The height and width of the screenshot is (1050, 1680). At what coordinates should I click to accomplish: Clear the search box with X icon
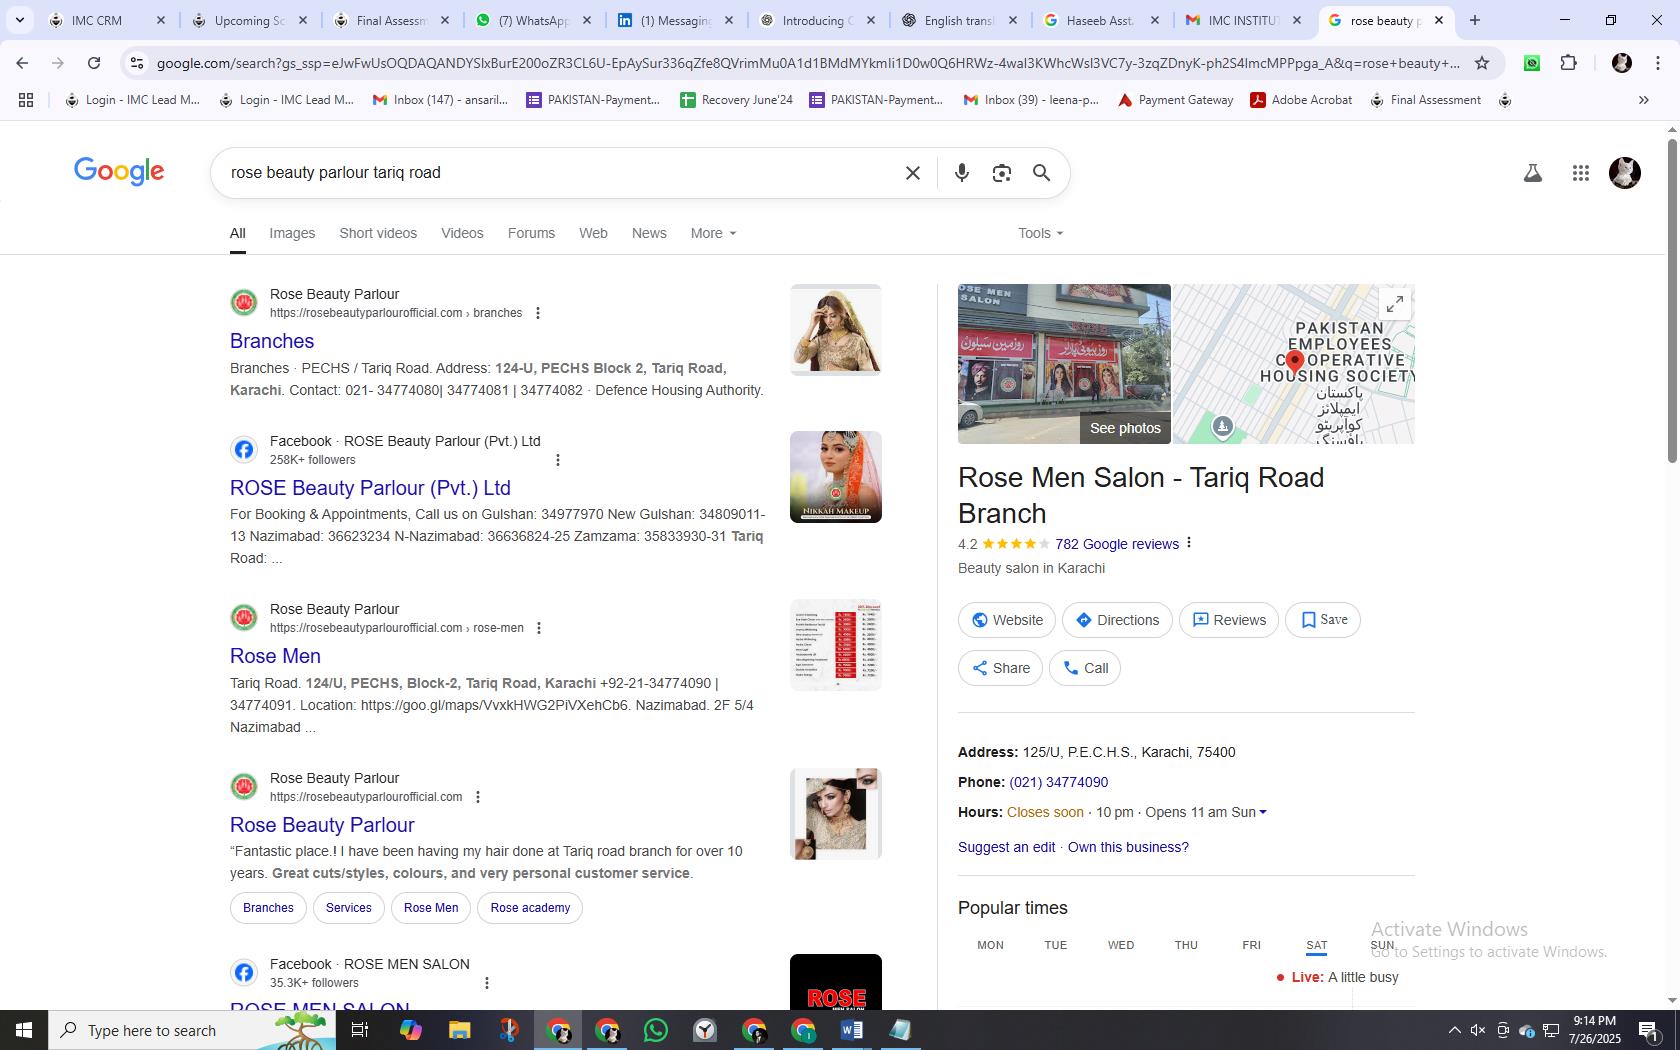point(912,173)
